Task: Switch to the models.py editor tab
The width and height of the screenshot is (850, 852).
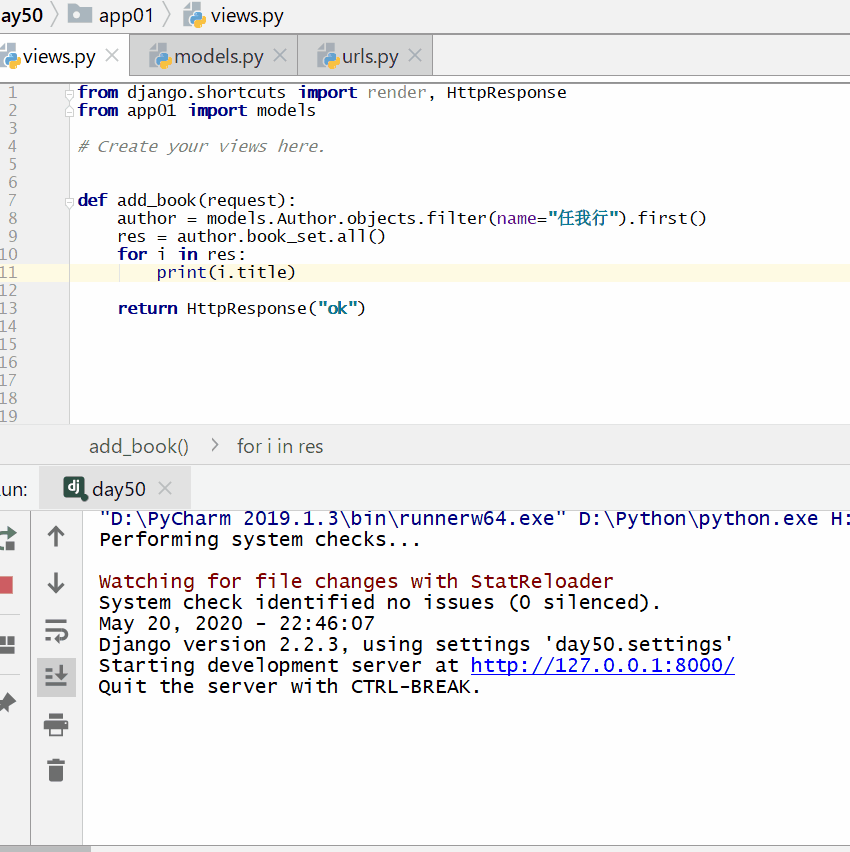Action: pos(218,56)
